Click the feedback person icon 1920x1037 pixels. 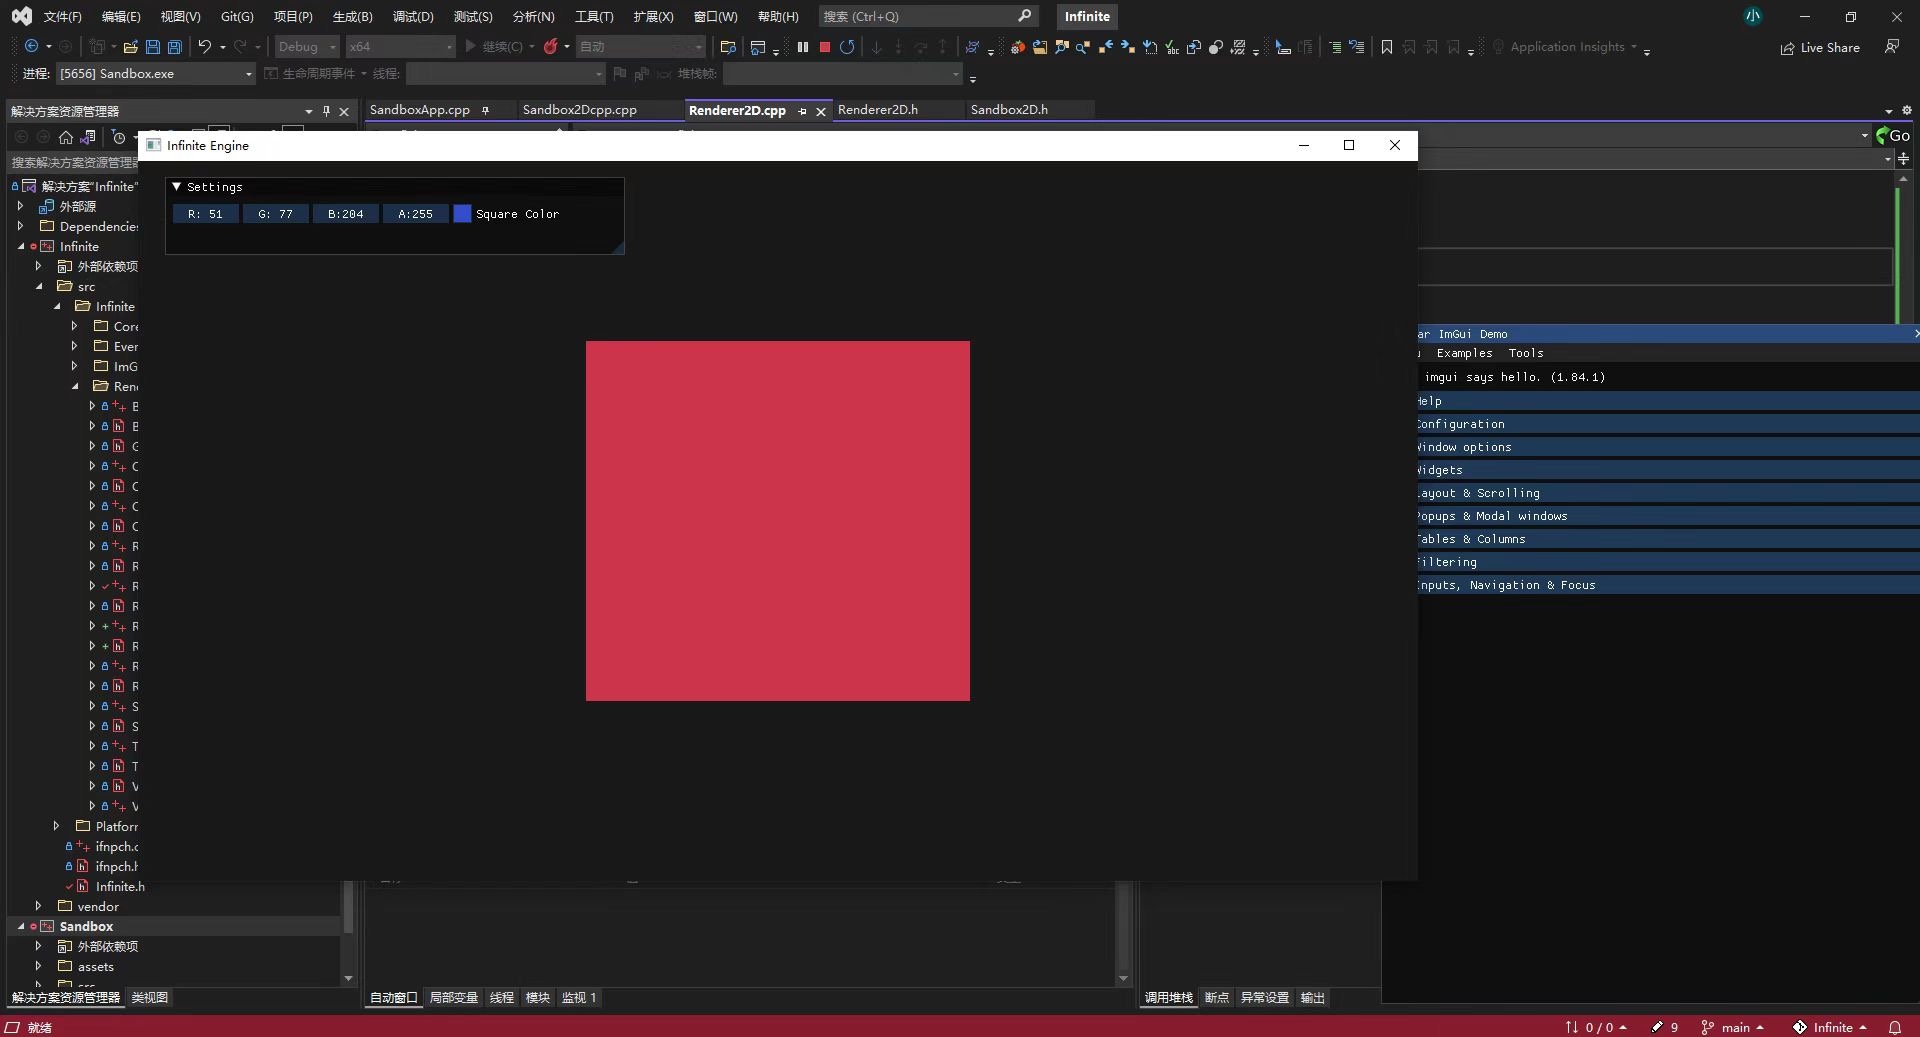tap(1892, 47)
